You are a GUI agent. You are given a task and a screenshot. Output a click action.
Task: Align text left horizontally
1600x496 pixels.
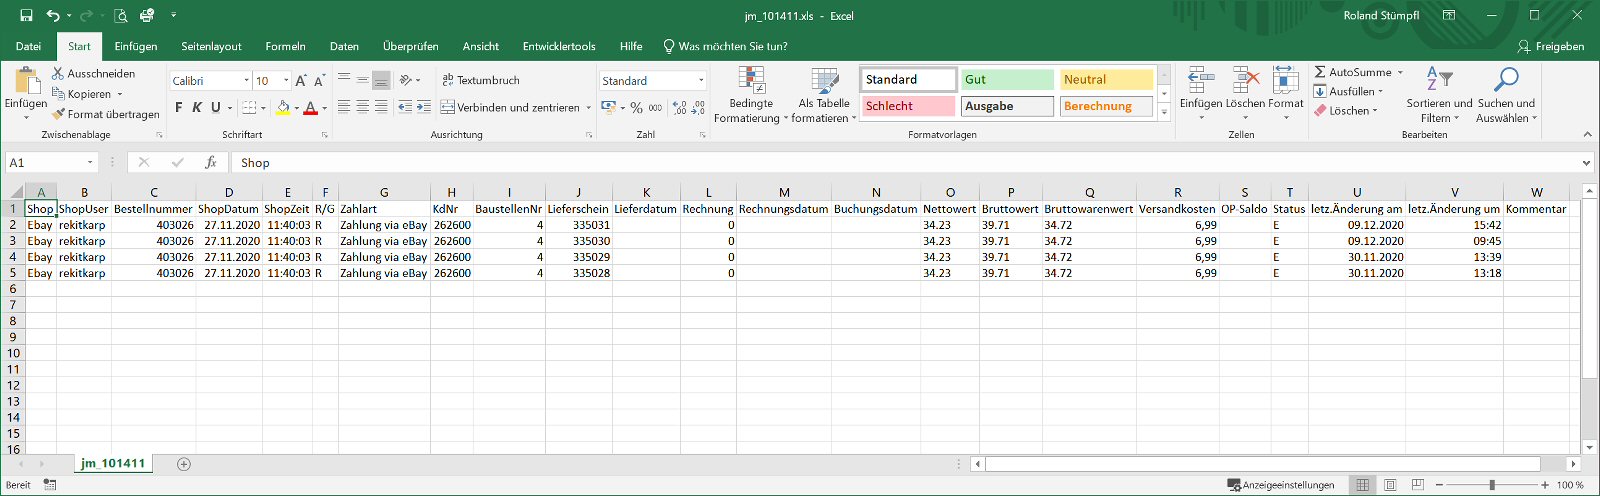coord(344,107)
